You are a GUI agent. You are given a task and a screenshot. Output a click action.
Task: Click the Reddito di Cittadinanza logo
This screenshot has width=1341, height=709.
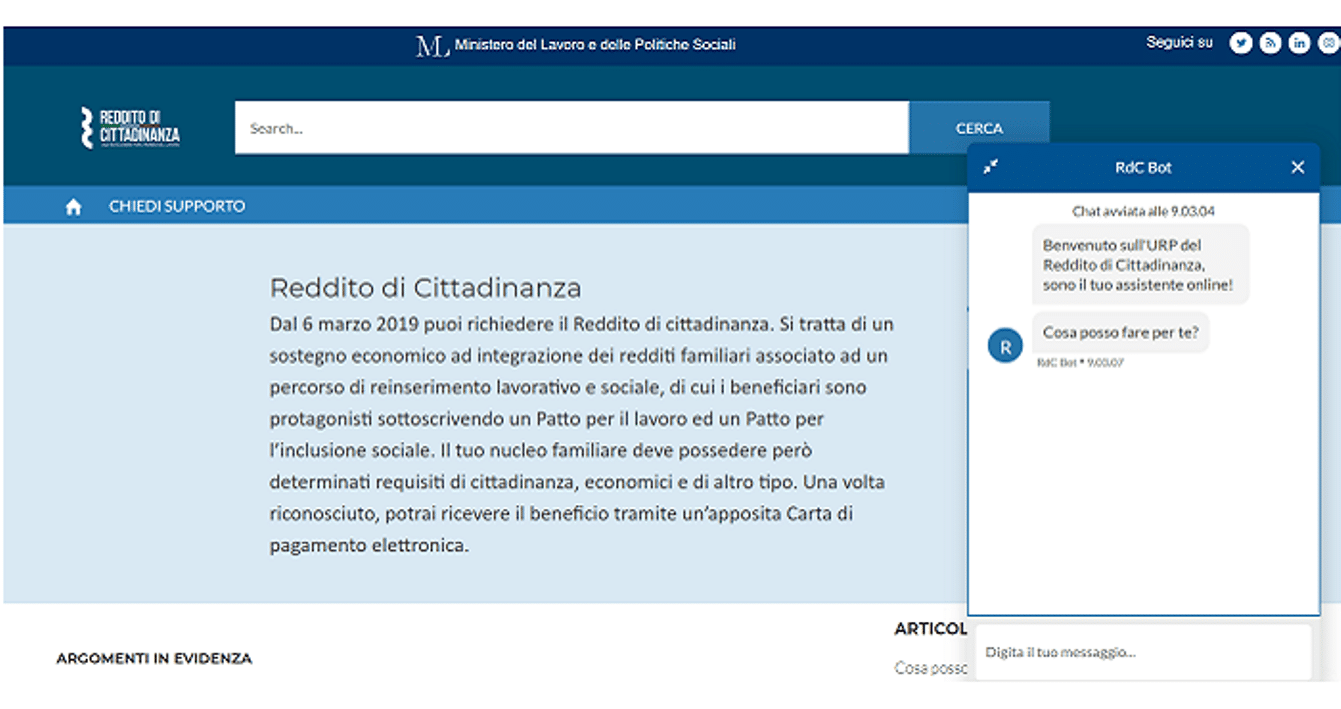pyautogui.click(x=131, y=128)
